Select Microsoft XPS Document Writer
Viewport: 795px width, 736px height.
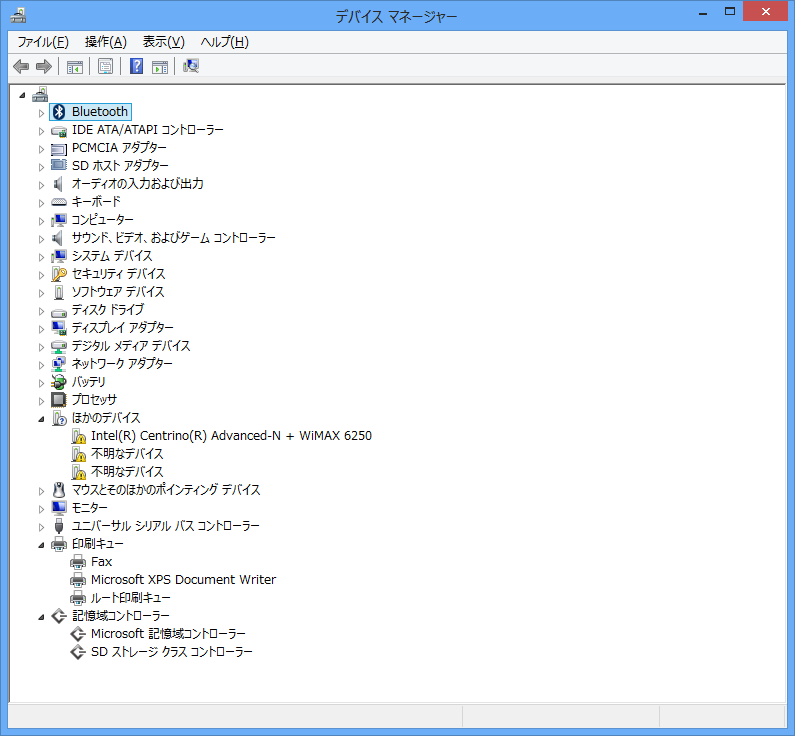[184, 580]
